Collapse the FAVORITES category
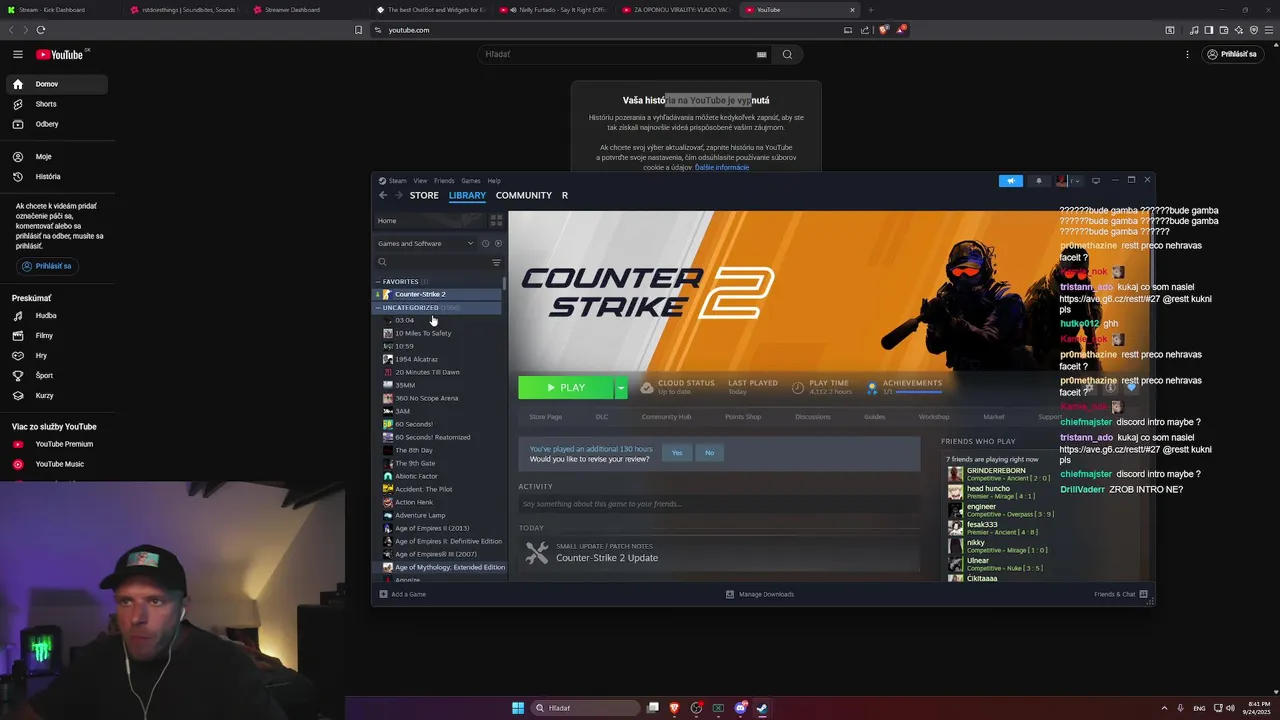 tap(378, 282)
